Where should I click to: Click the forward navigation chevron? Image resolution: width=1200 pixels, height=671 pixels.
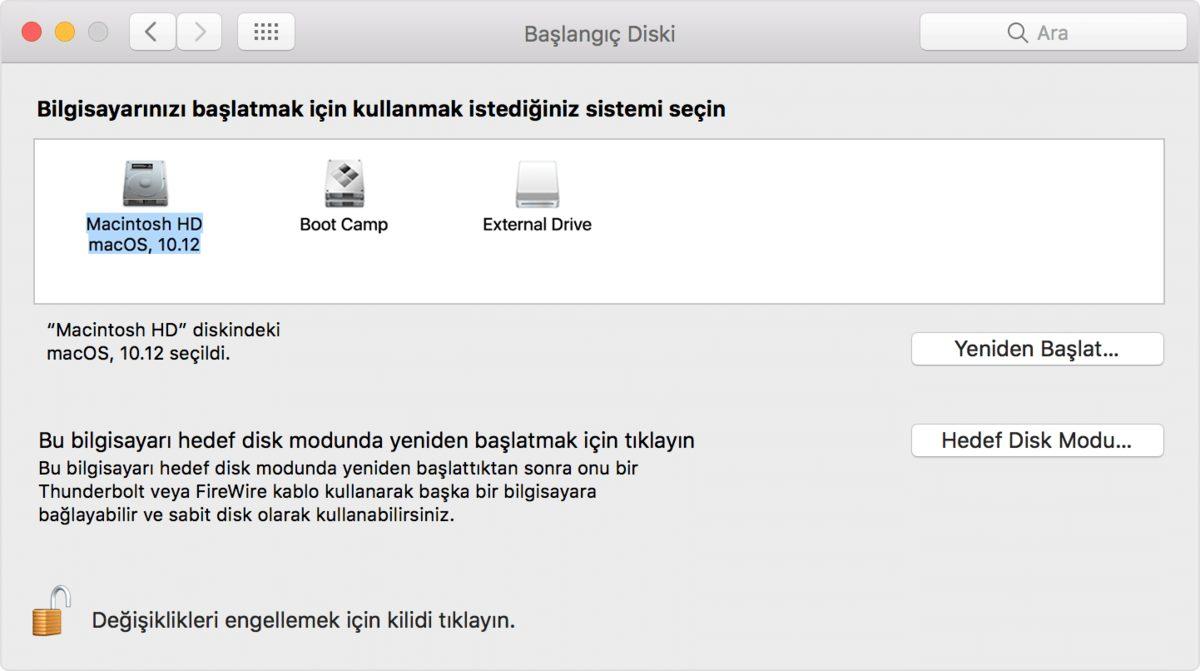tap(199, 31)
